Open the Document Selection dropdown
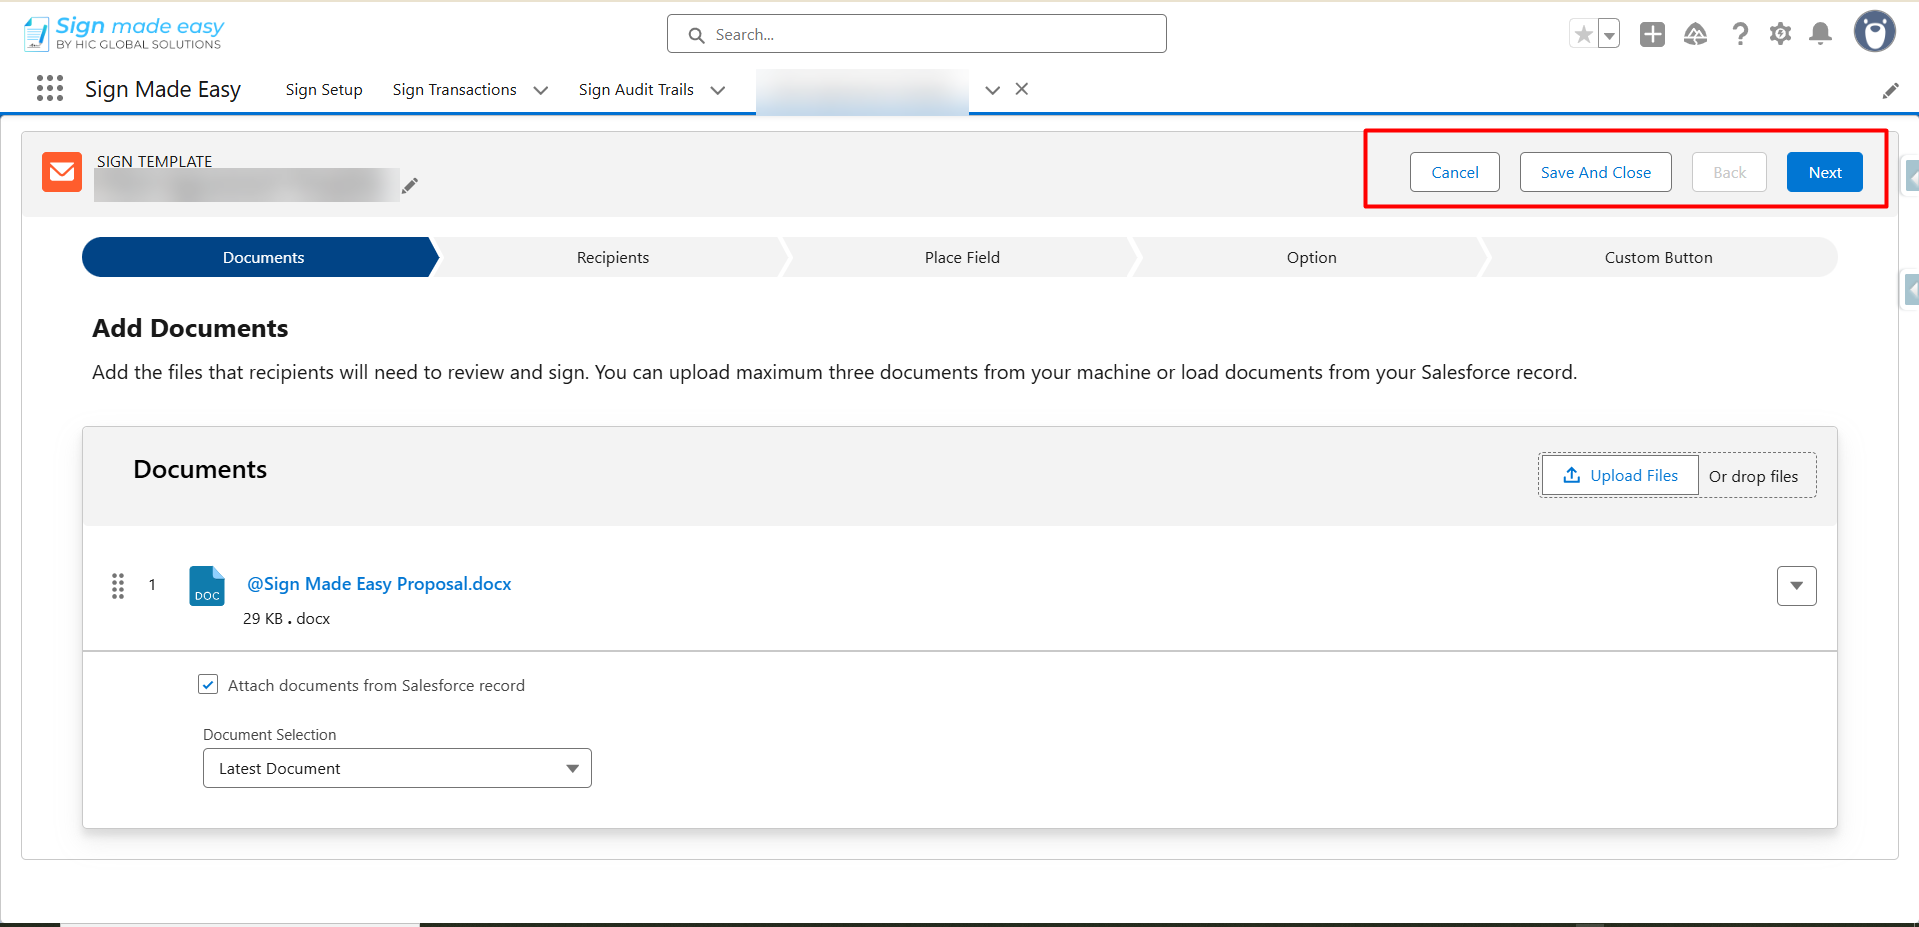The height and width of the screenshot is (927, 1919). 397,768
